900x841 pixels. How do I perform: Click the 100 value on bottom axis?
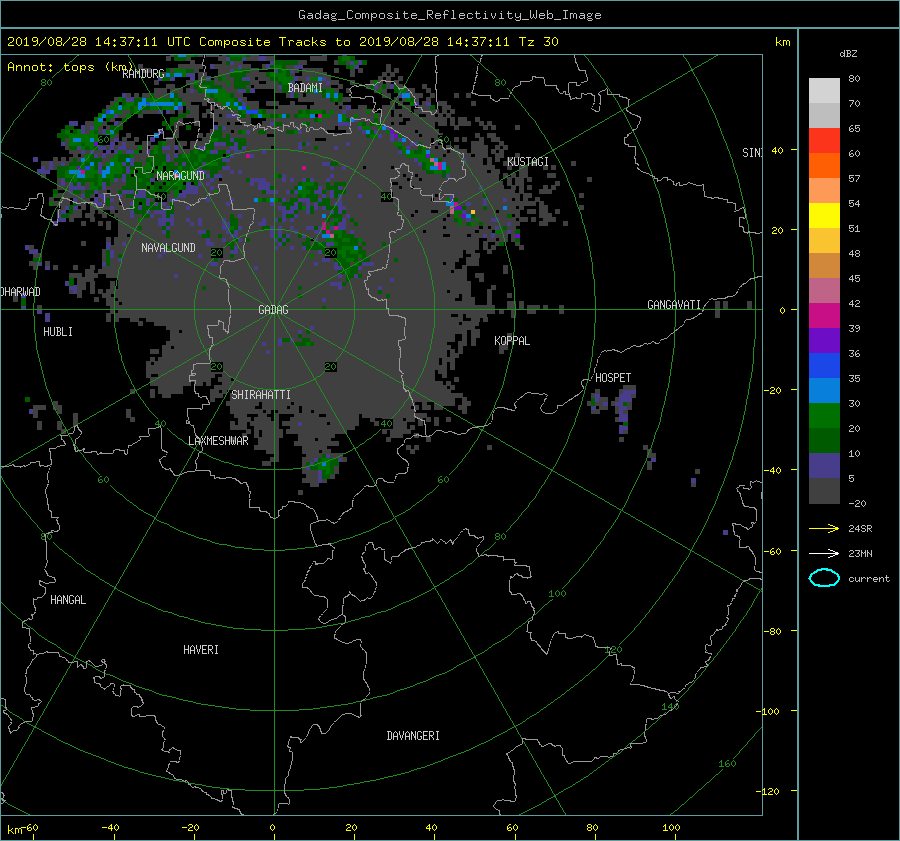671,828
